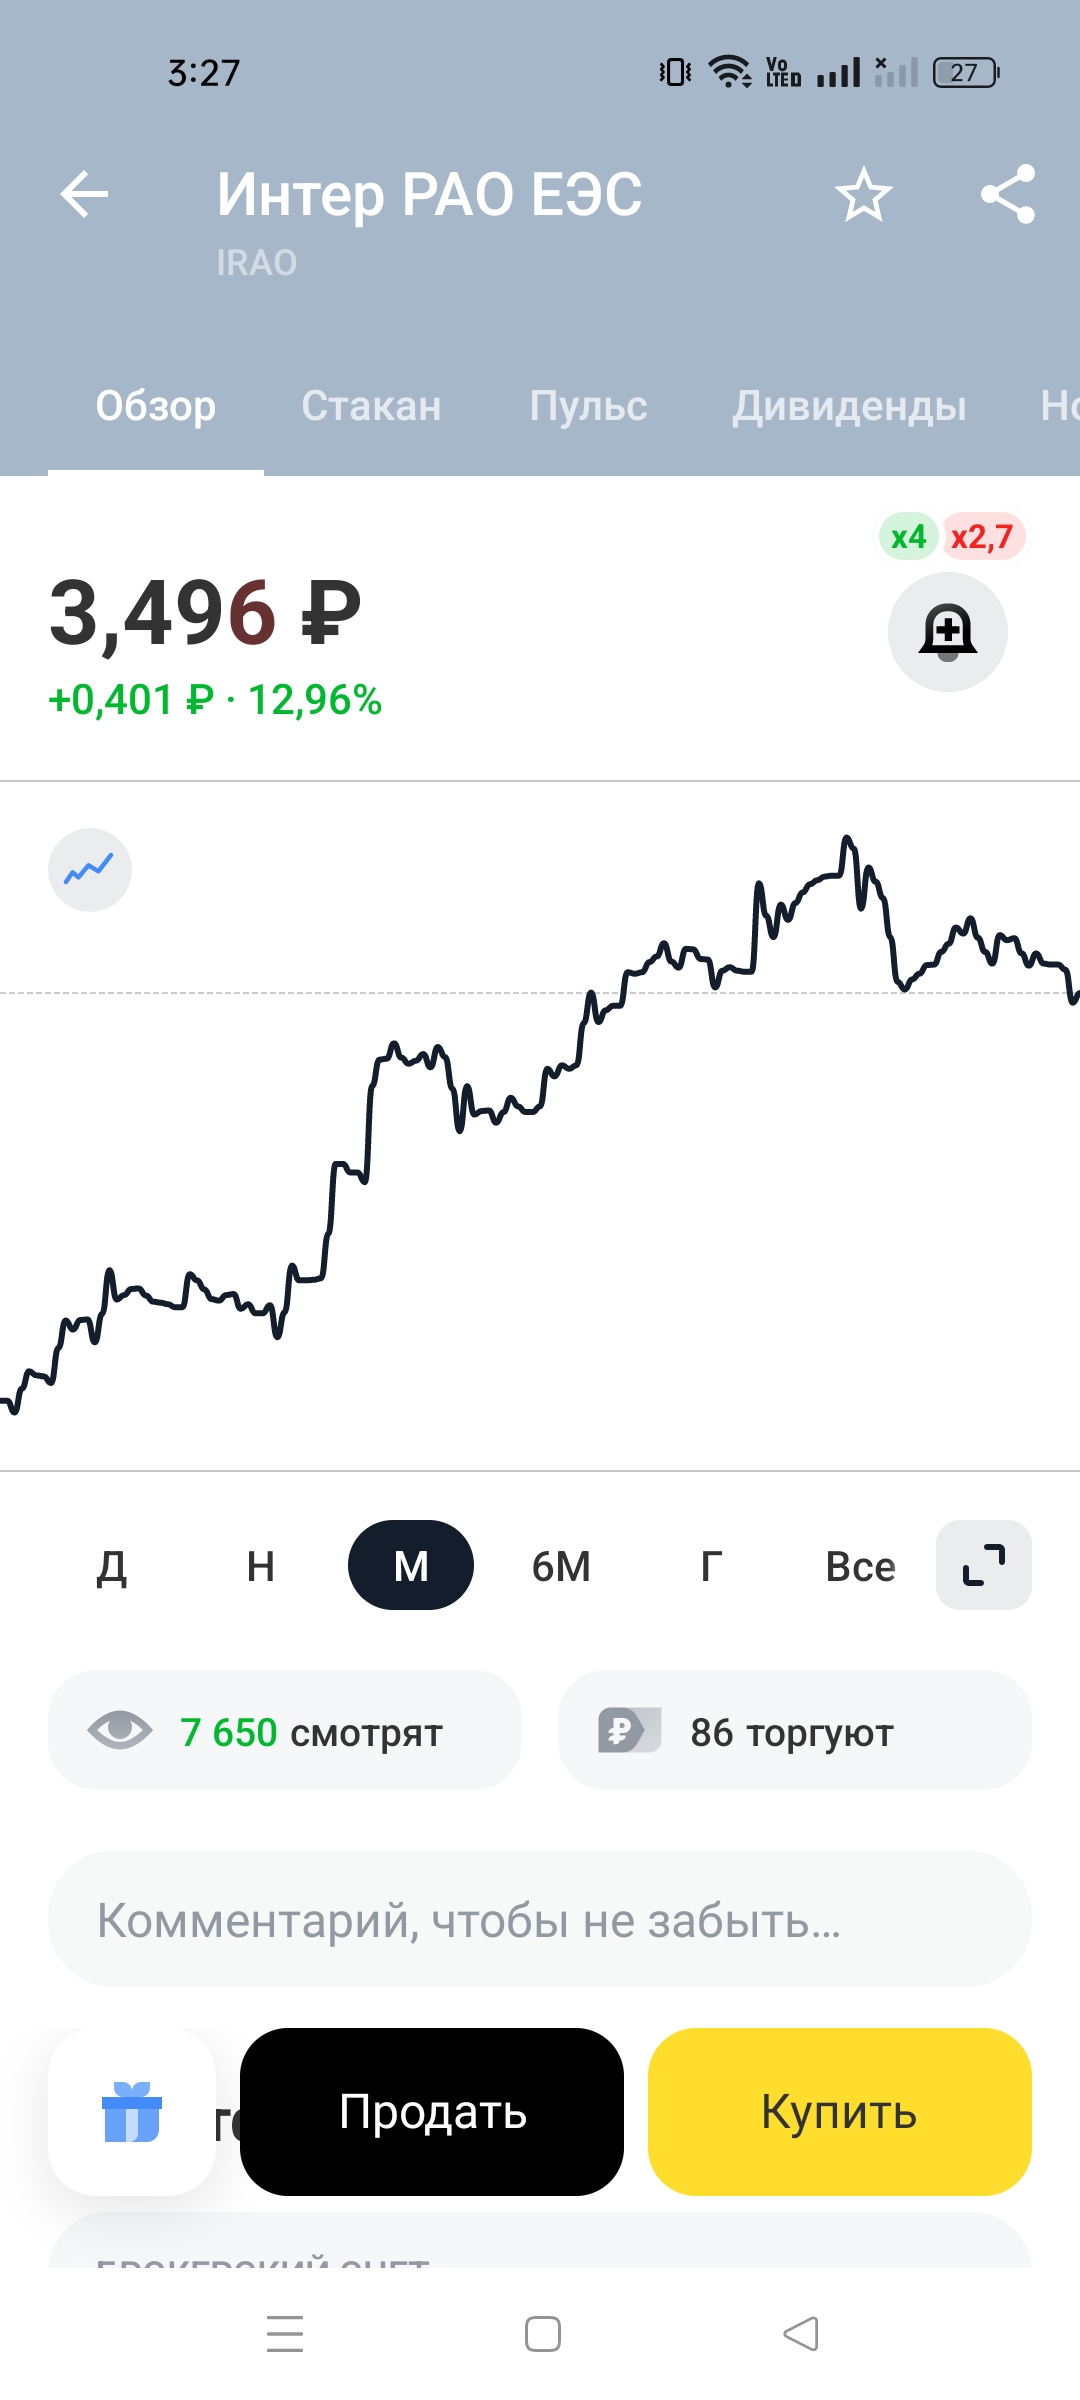Viewport: 1080px width, 2400px height.
Task: Open the Стакан tab
Action: [x=371, y=406]
